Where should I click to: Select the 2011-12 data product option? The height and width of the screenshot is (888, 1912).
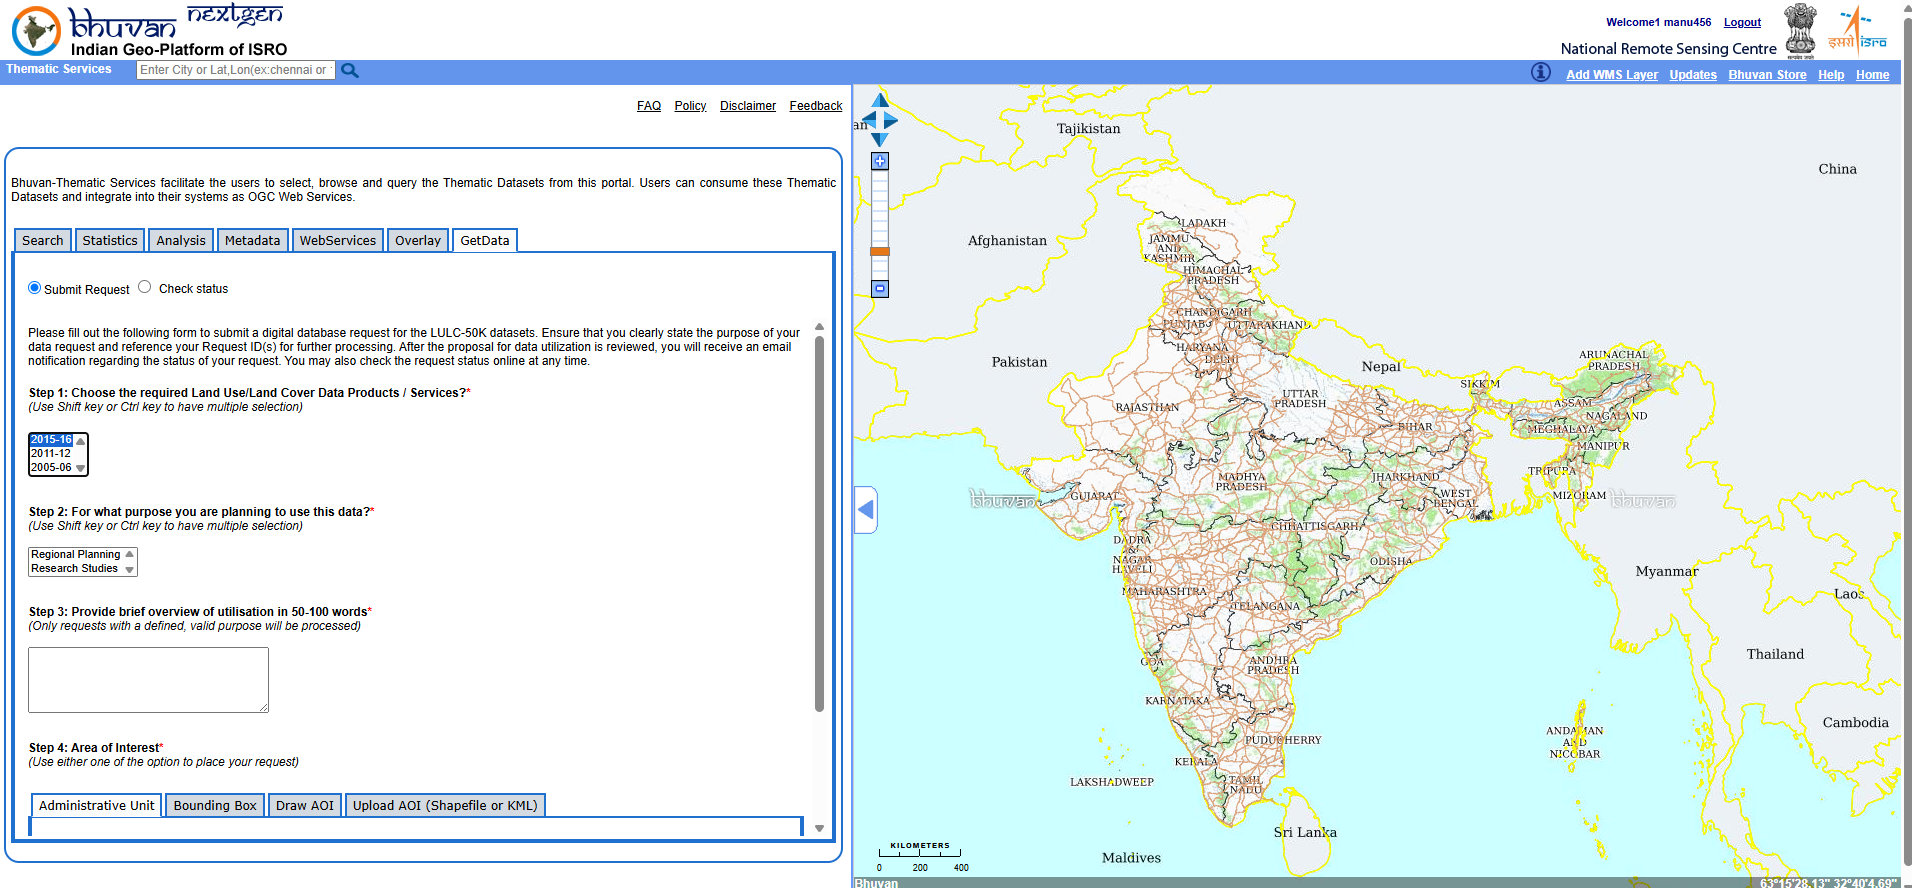coord(51,454)
